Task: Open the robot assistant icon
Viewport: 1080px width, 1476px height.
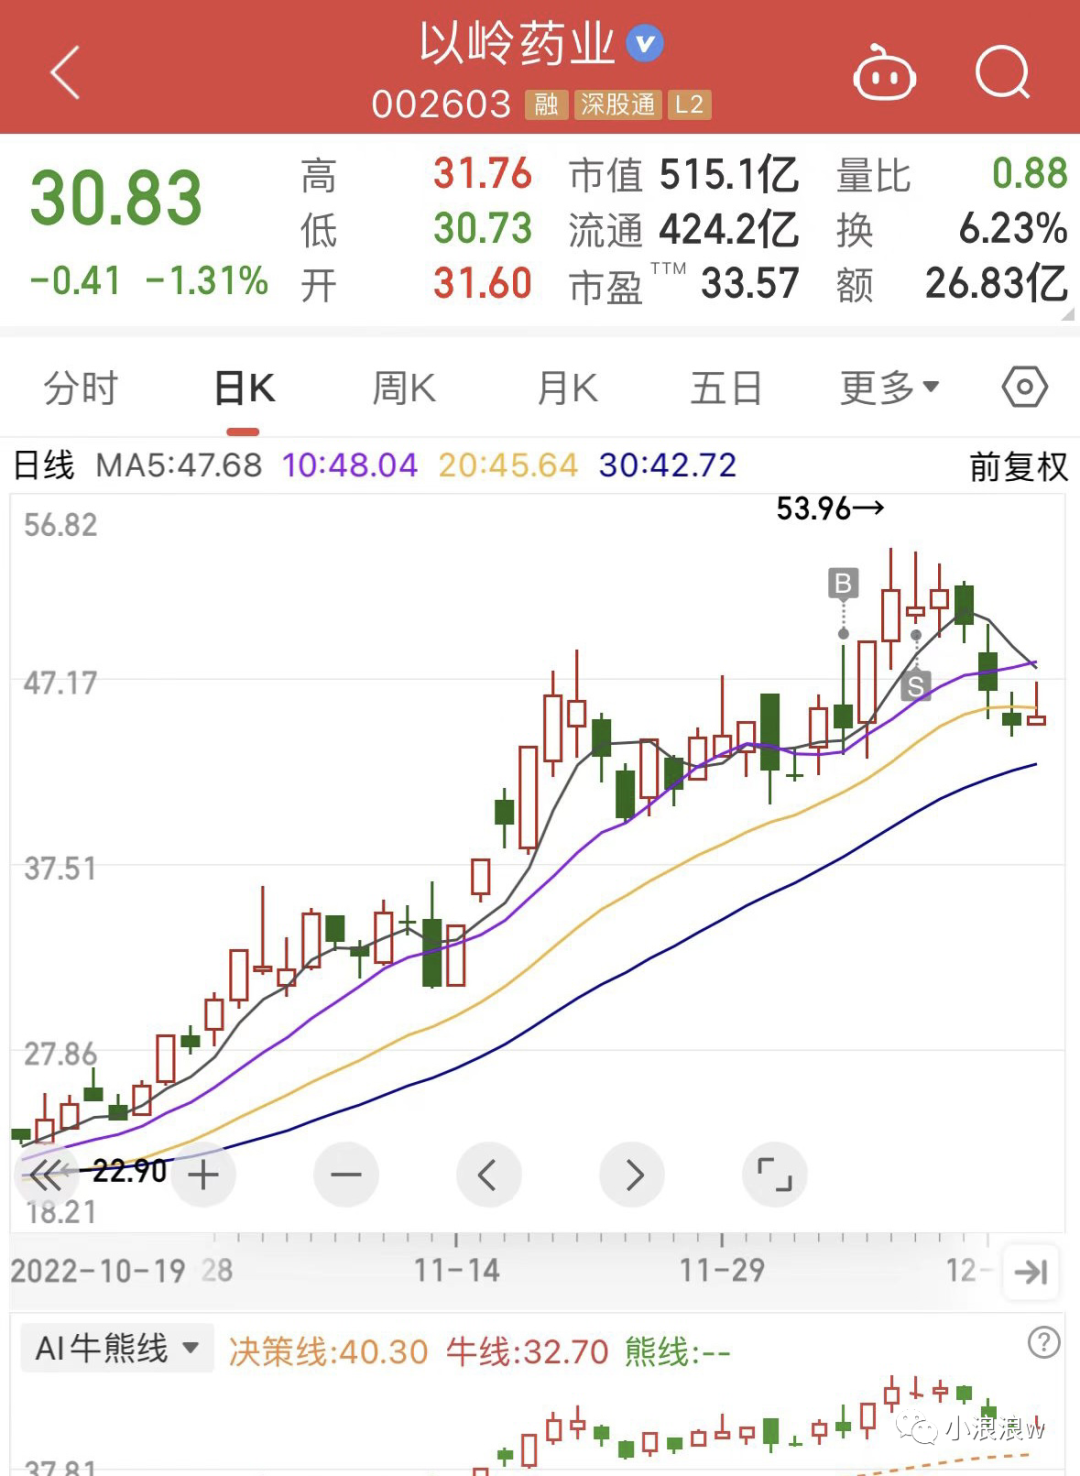Action: pyautogui.click(x=884, y=73)
